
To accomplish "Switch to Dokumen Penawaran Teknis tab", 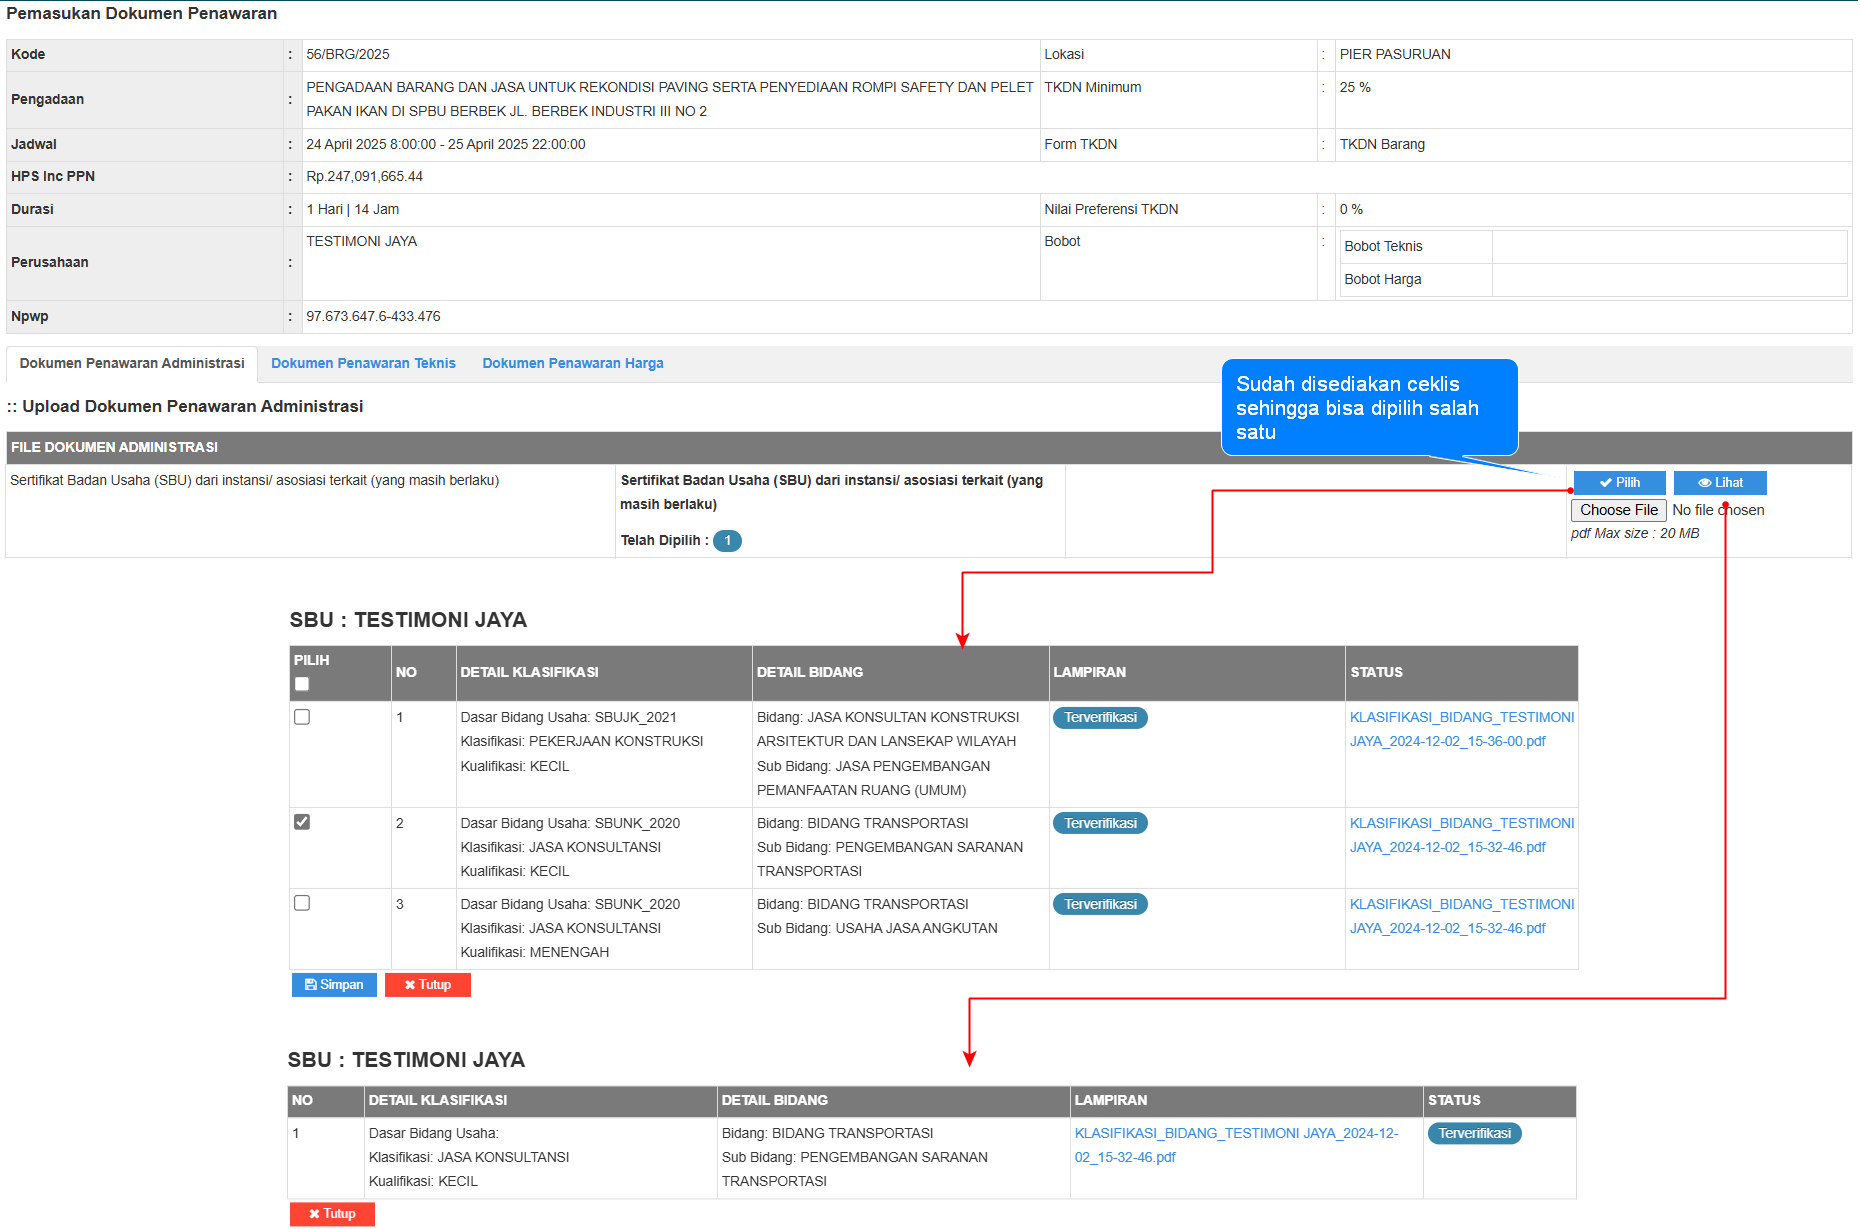I will [x=363, y=364].
